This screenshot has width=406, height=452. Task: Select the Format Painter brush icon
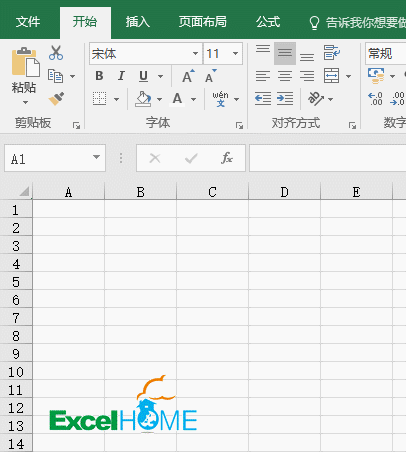click(x=56, y=99)
